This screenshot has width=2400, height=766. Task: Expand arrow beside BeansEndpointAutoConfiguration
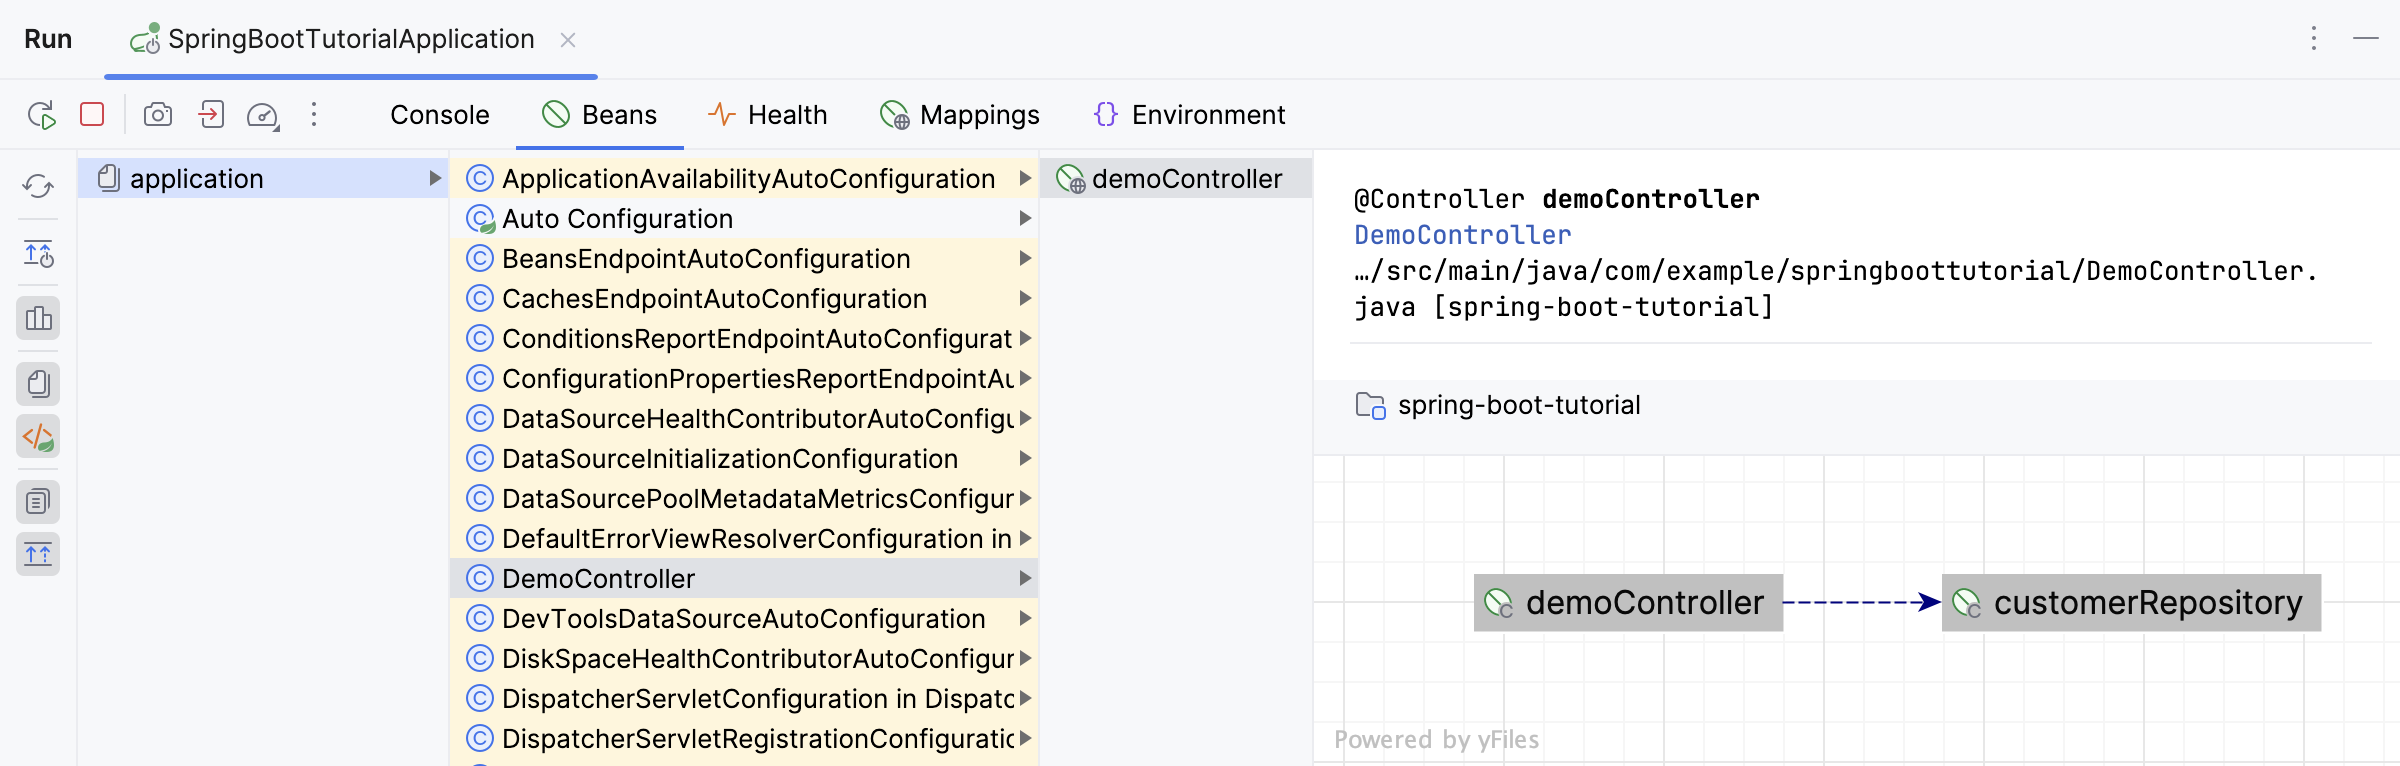[x=1025, y=259]
